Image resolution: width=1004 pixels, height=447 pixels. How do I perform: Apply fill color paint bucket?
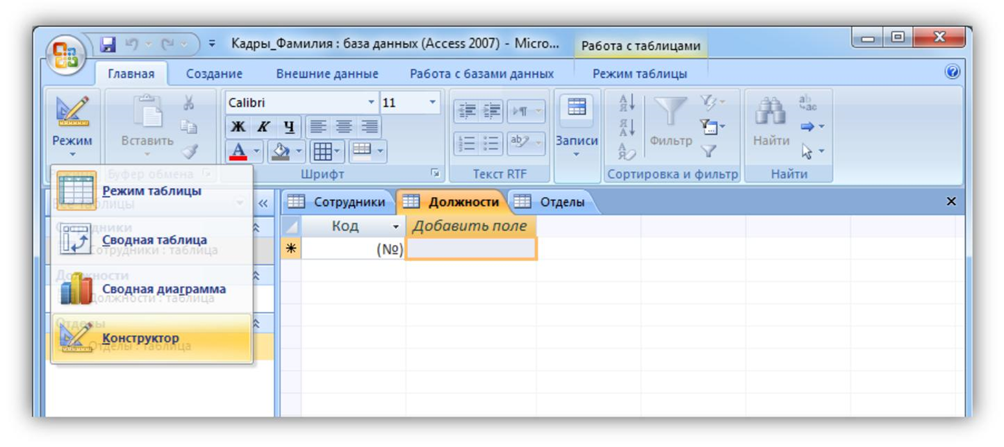point(280,151)
